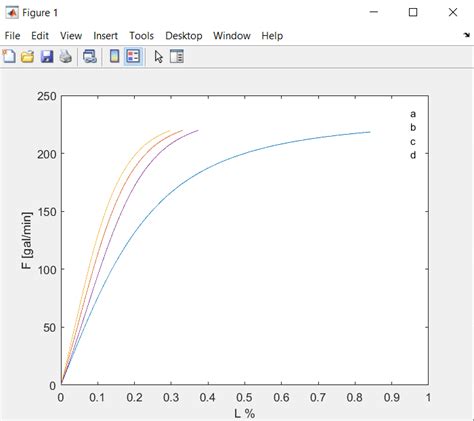Insert a colorbar via toolbar icon
This screenshot has width=474, height=421.
click(x=114, y=56)
